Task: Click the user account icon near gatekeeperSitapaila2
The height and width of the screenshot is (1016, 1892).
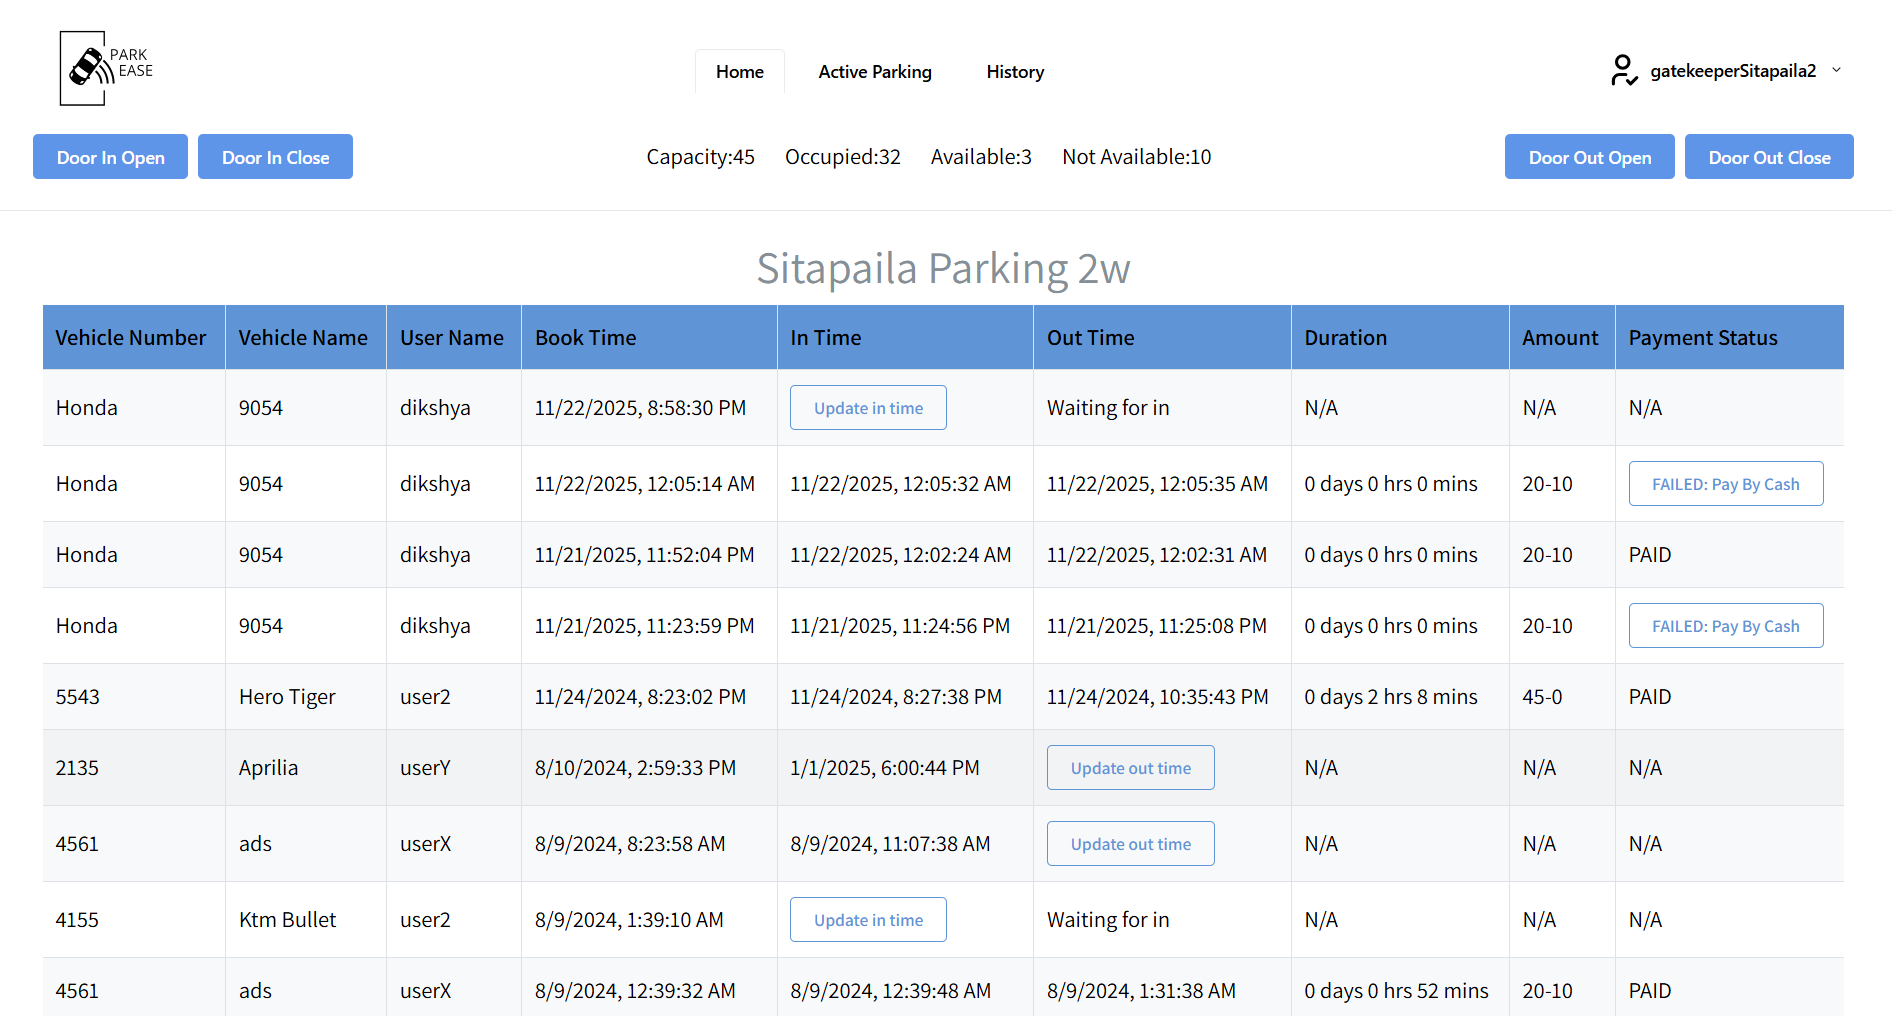Action: (1623, 70)
